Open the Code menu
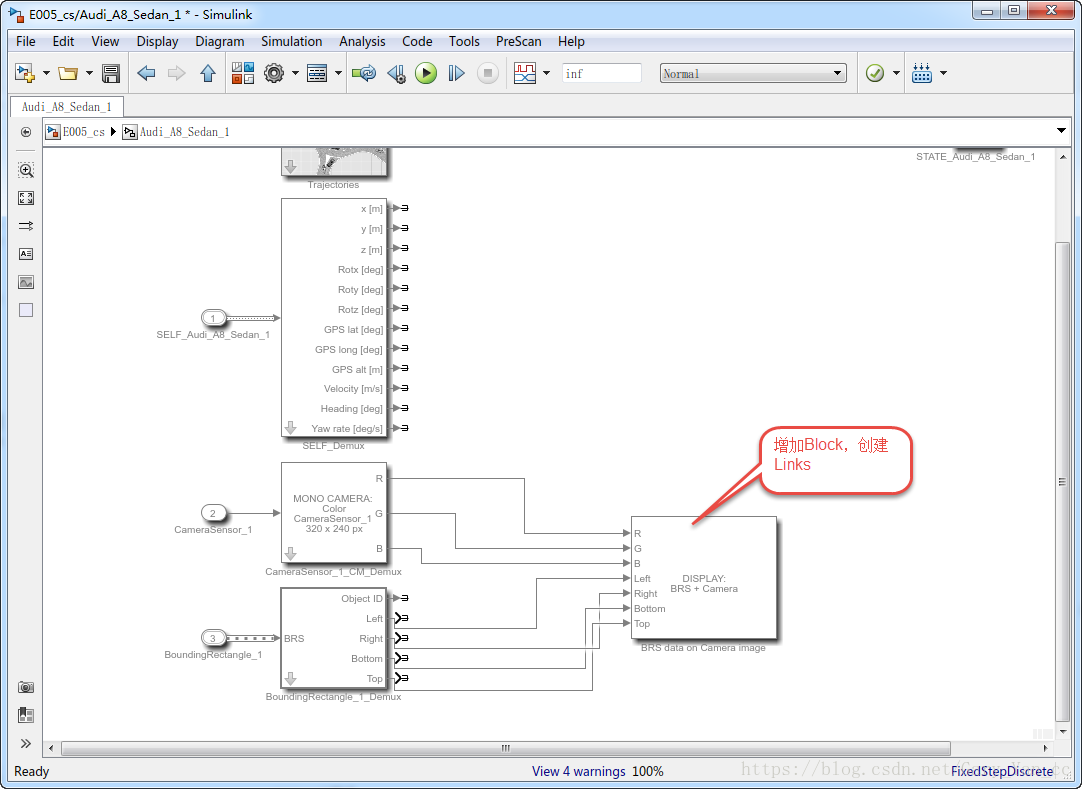The width and height of the screenshot is (1082, 789). click(x=417, y=41)
